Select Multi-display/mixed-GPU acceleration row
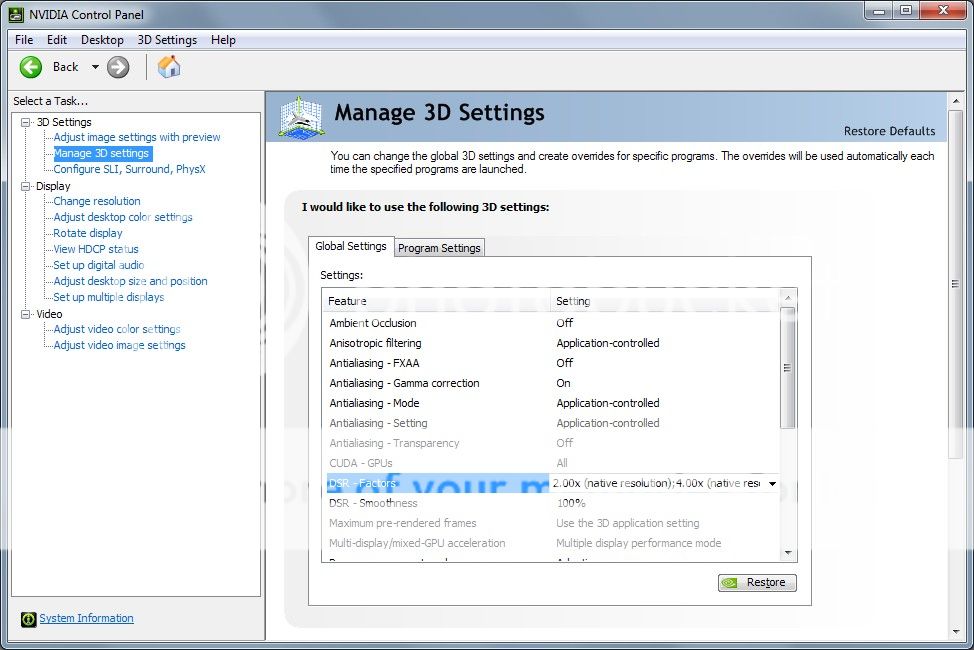 point(553,543)
